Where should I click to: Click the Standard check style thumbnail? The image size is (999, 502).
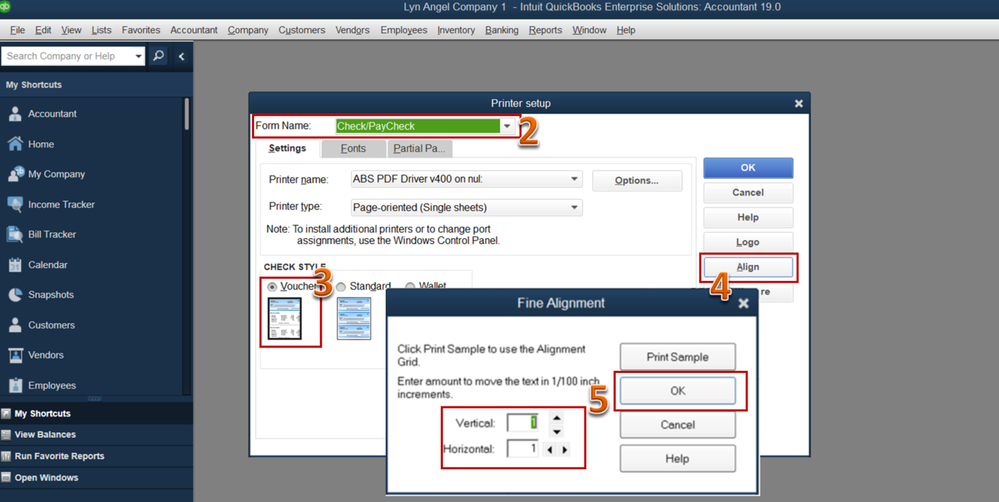click(x=353, y=319)
